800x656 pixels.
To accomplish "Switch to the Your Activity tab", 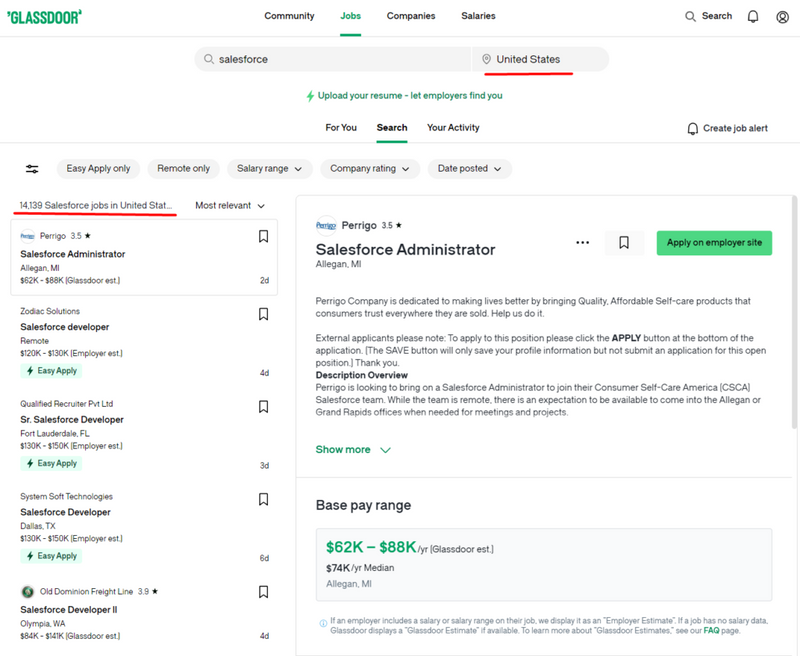I will click(x=453, y=128).
